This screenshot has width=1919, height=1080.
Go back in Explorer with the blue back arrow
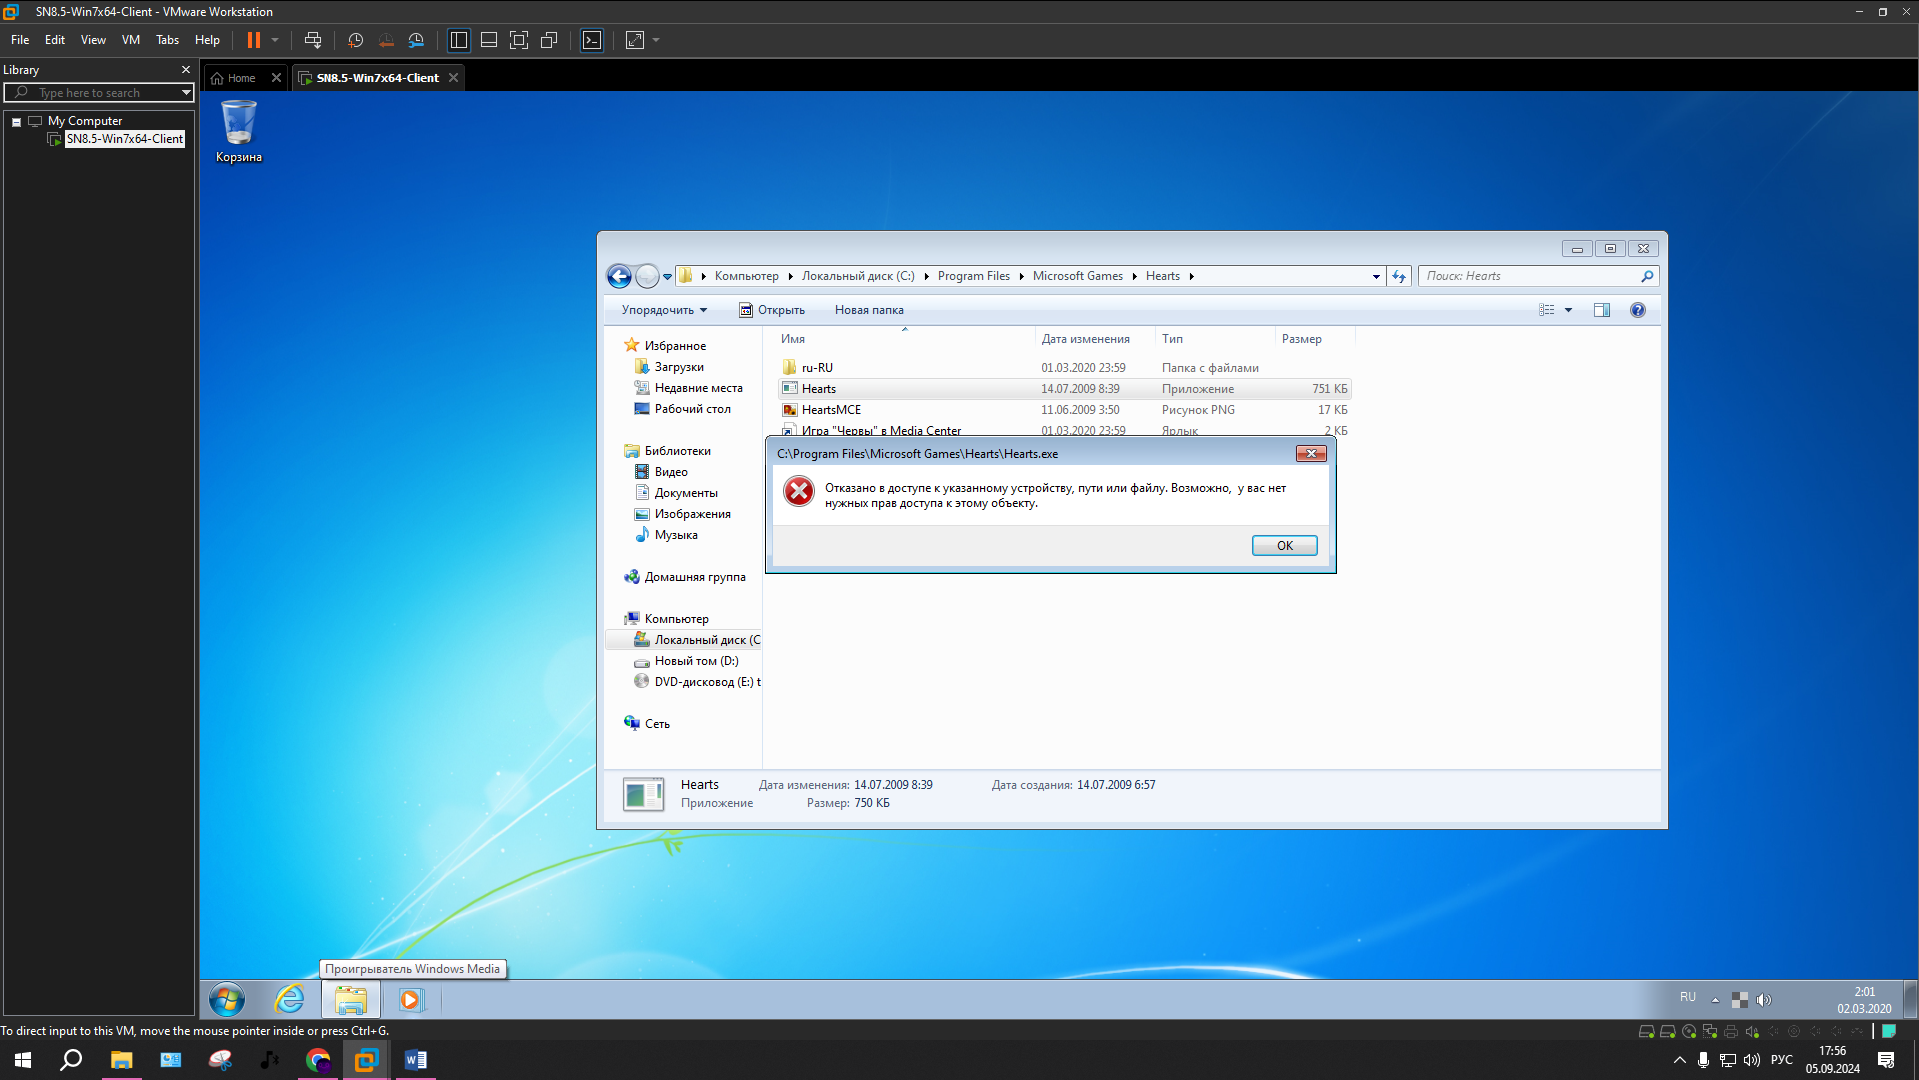tap(619, 276)
